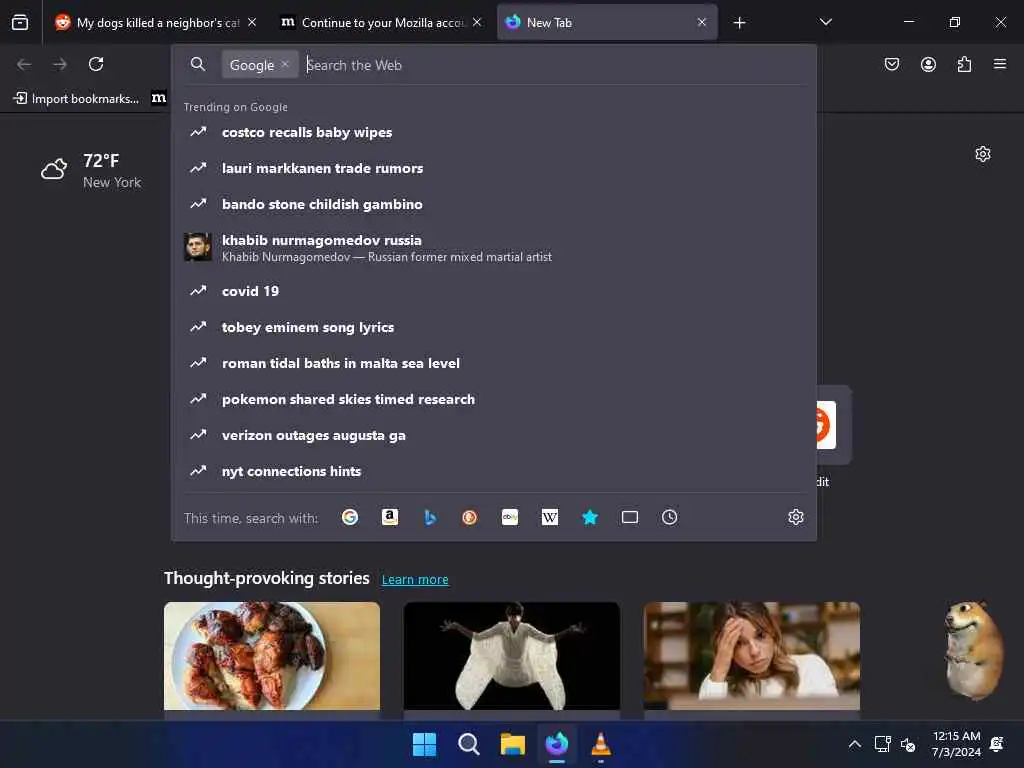Search this time with Bing icon
This screenshot has width=1024, height=768.
coord(430,517)
